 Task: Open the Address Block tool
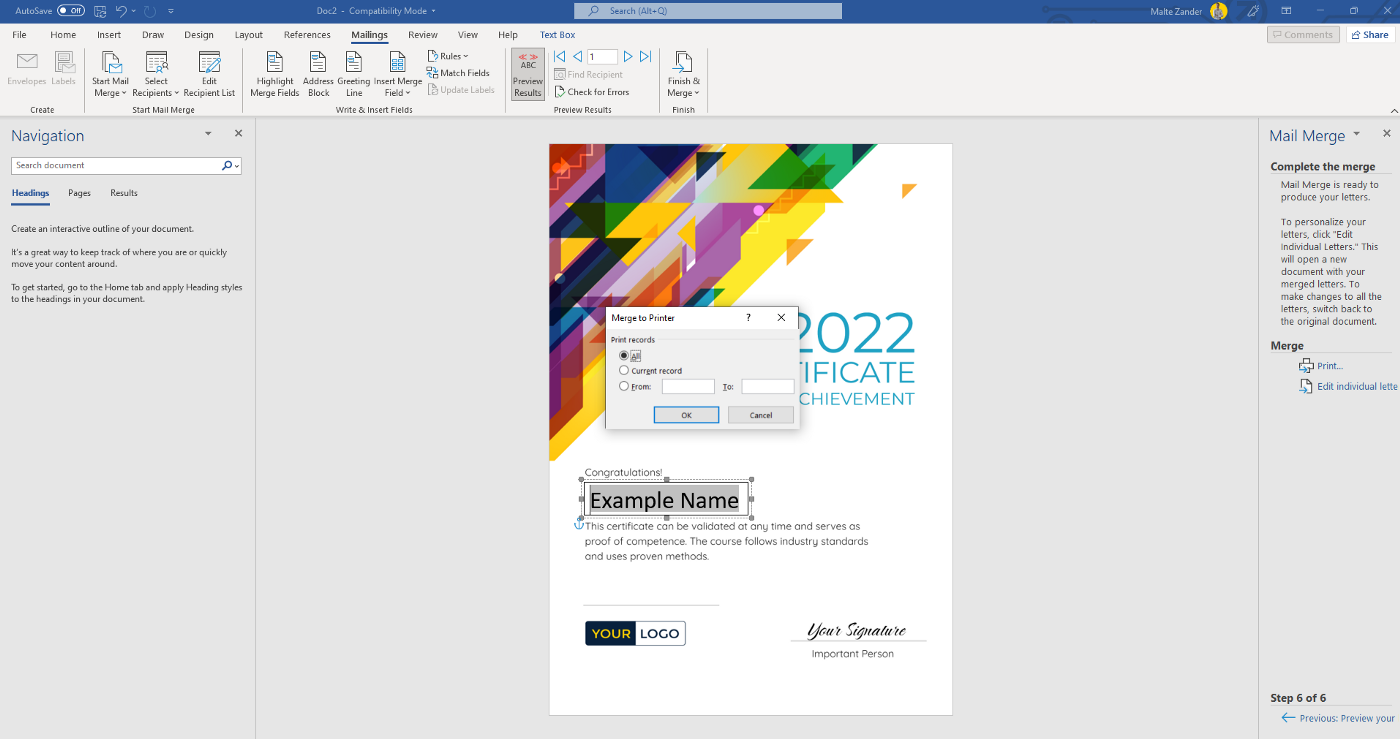pos(318,73)
